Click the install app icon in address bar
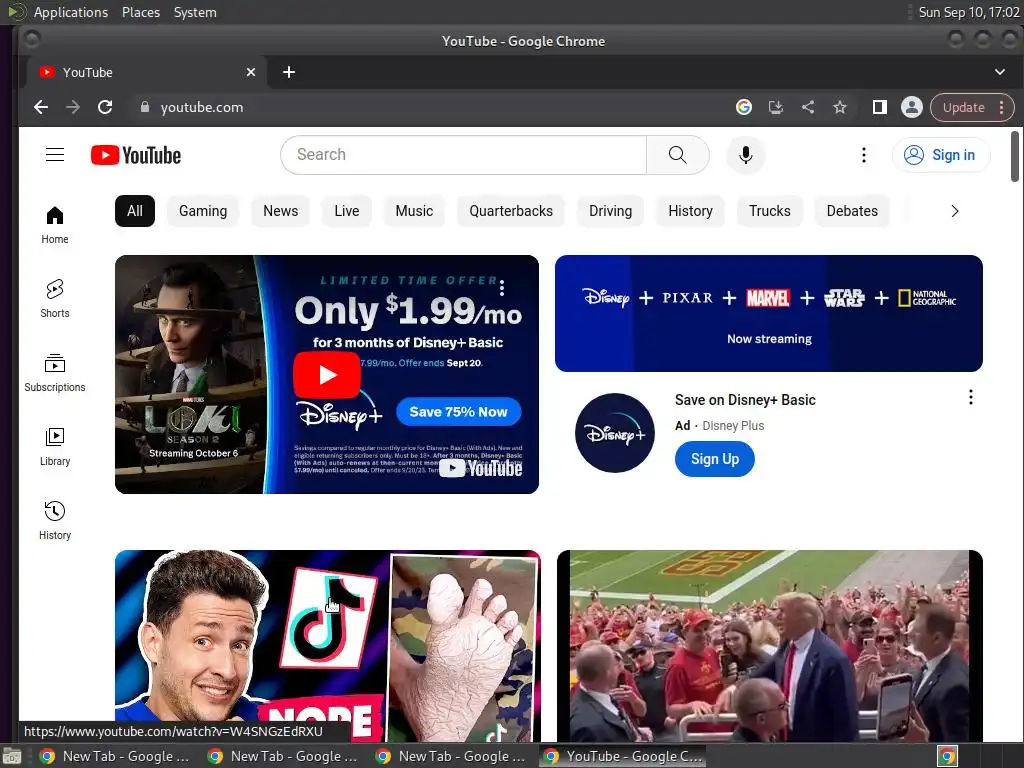 pyautogui.click(x=775, y=107)
